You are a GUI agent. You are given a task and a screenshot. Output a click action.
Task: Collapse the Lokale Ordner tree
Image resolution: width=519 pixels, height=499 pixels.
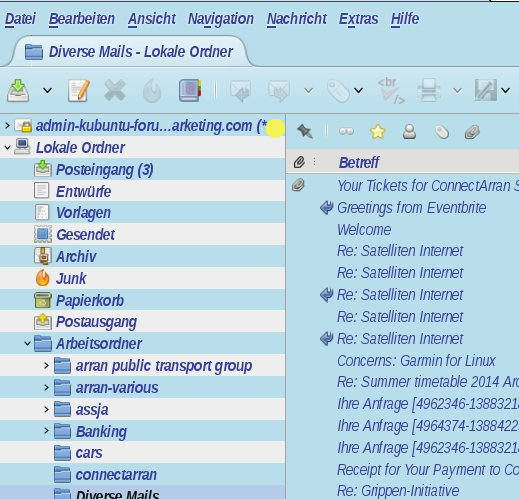click(x=7, y=147)
